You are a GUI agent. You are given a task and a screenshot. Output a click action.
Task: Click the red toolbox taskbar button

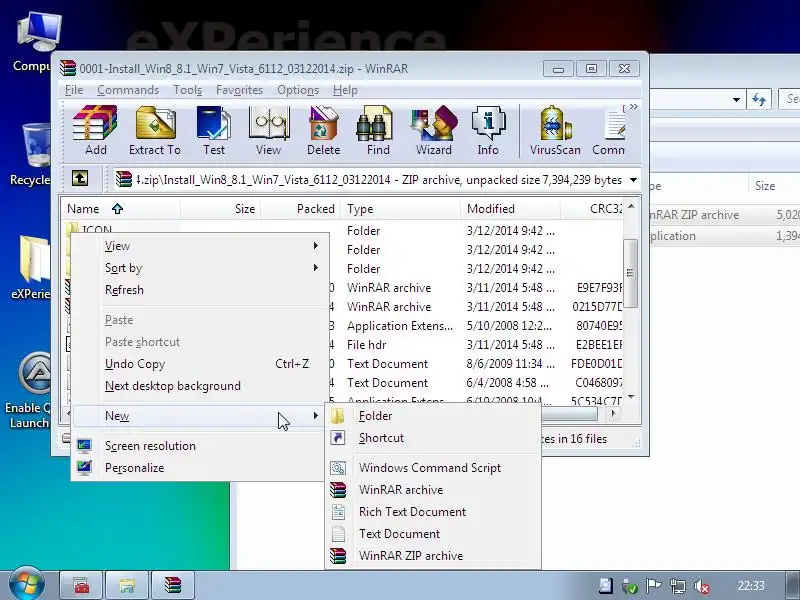(x=82, y=585)
